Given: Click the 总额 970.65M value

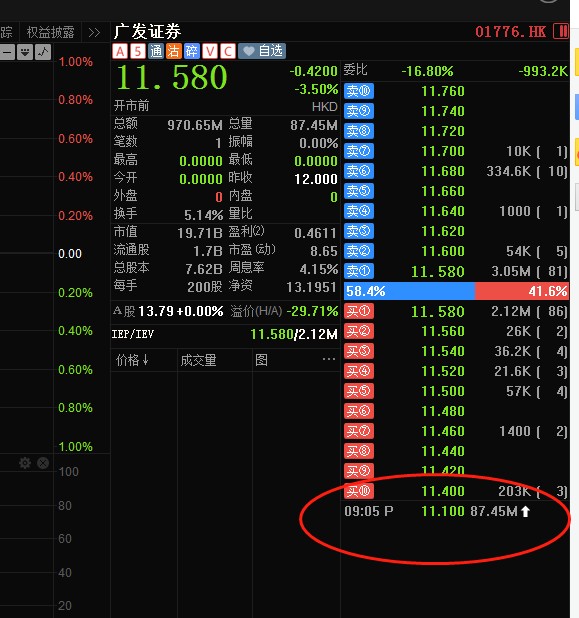Looking at the screenshot, I should (x=195, y=125).
